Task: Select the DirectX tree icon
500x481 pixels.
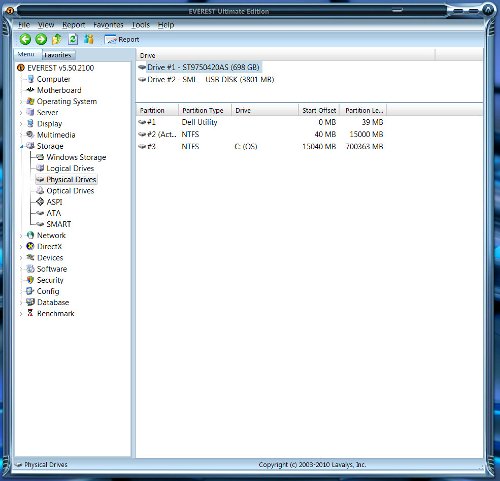Action: click(x=30, y=246)
